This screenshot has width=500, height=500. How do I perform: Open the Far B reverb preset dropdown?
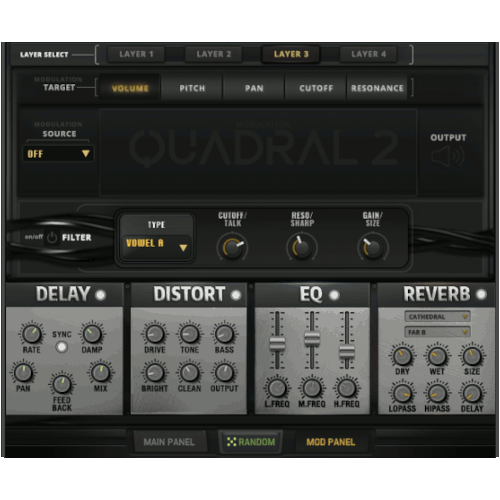click(437, 332)
